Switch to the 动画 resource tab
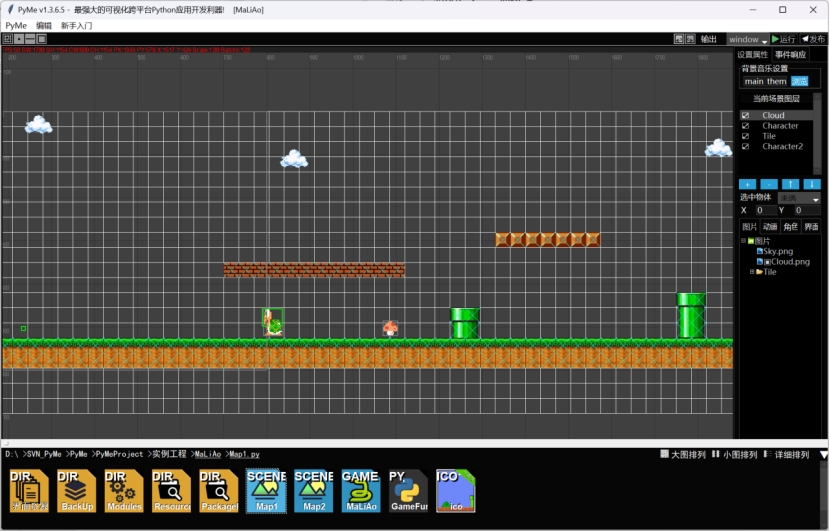Screen dimensions: 830x531 pos(770,227)
